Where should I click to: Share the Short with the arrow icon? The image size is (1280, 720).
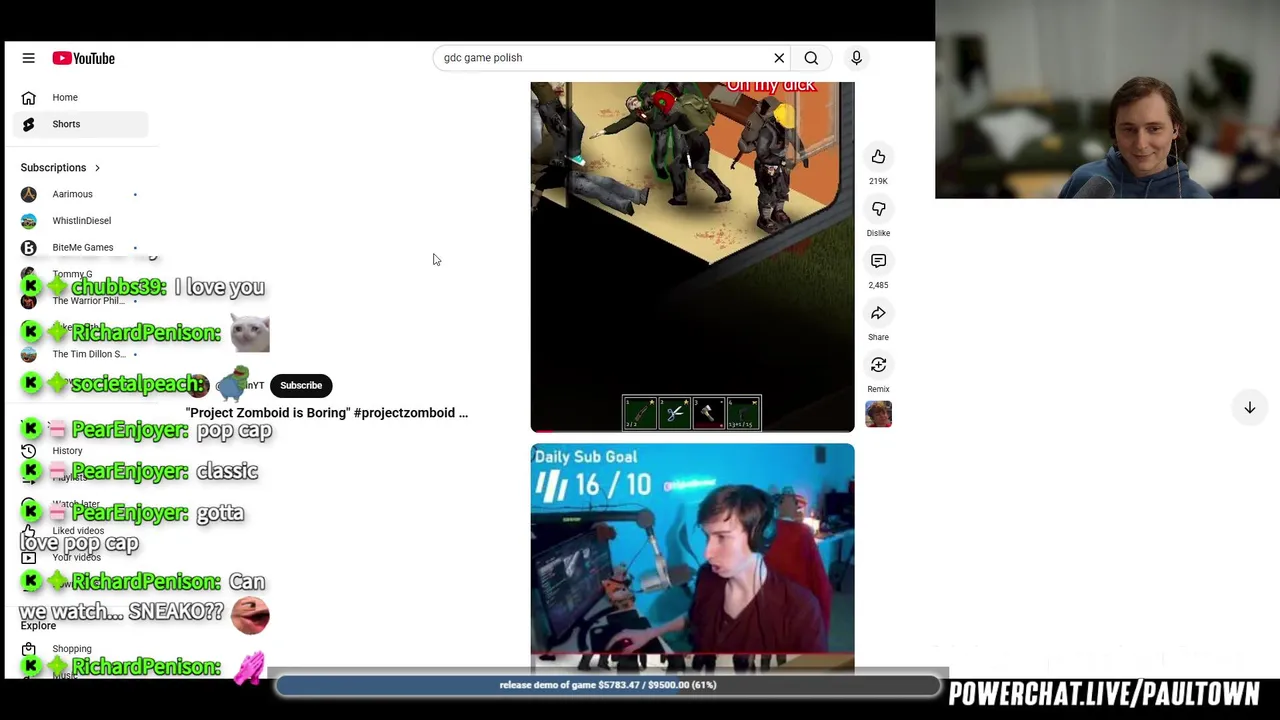tap(878, 313)
